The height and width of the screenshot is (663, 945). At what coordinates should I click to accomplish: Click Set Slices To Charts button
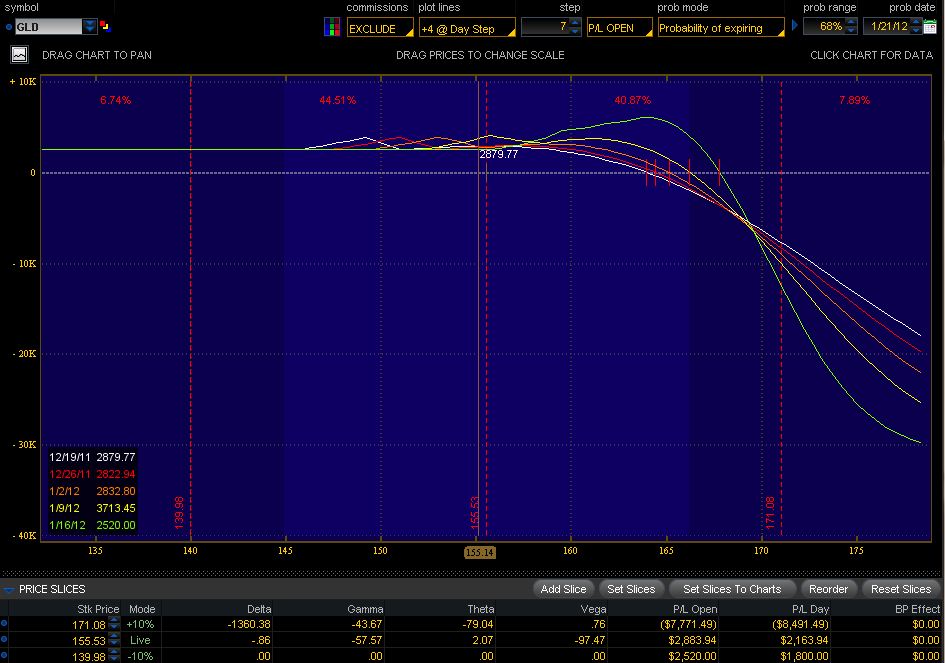click(732, 589)
